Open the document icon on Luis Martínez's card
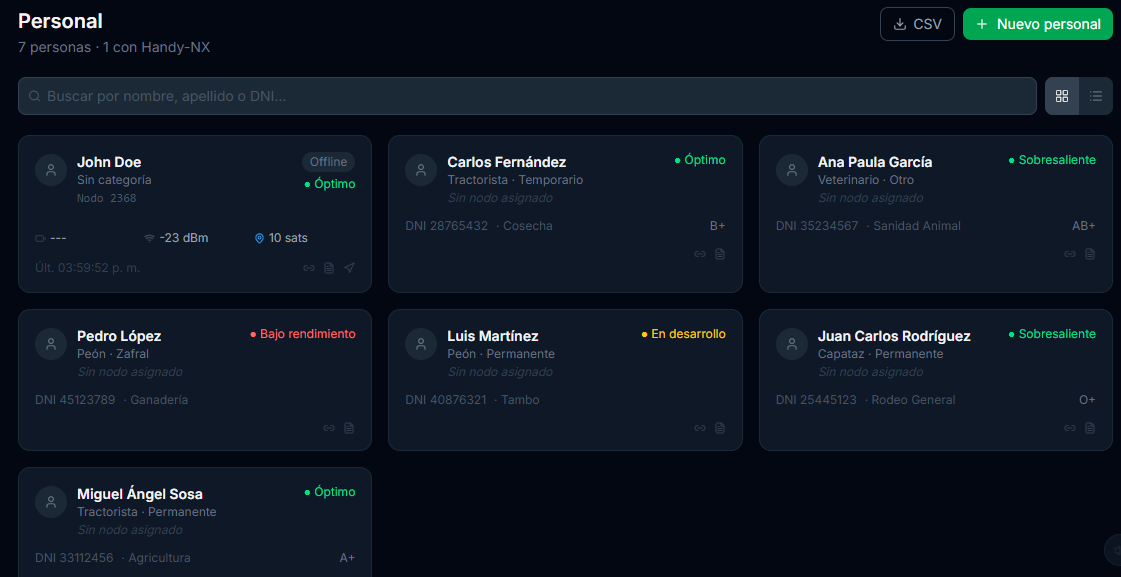Image resolution: width=1121 pixels, height=577 pixels. pos(720,428)
